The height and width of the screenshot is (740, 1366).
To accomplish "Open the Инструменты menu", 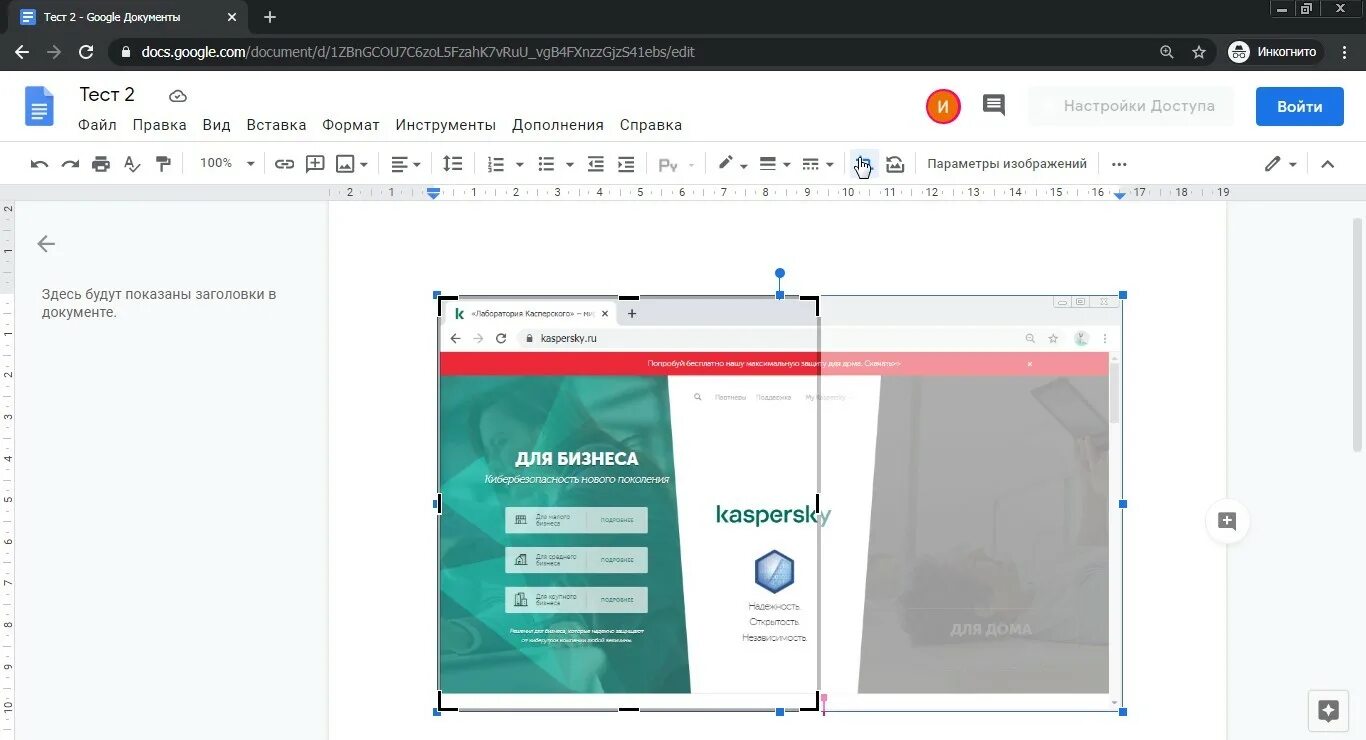I will 446,125.
